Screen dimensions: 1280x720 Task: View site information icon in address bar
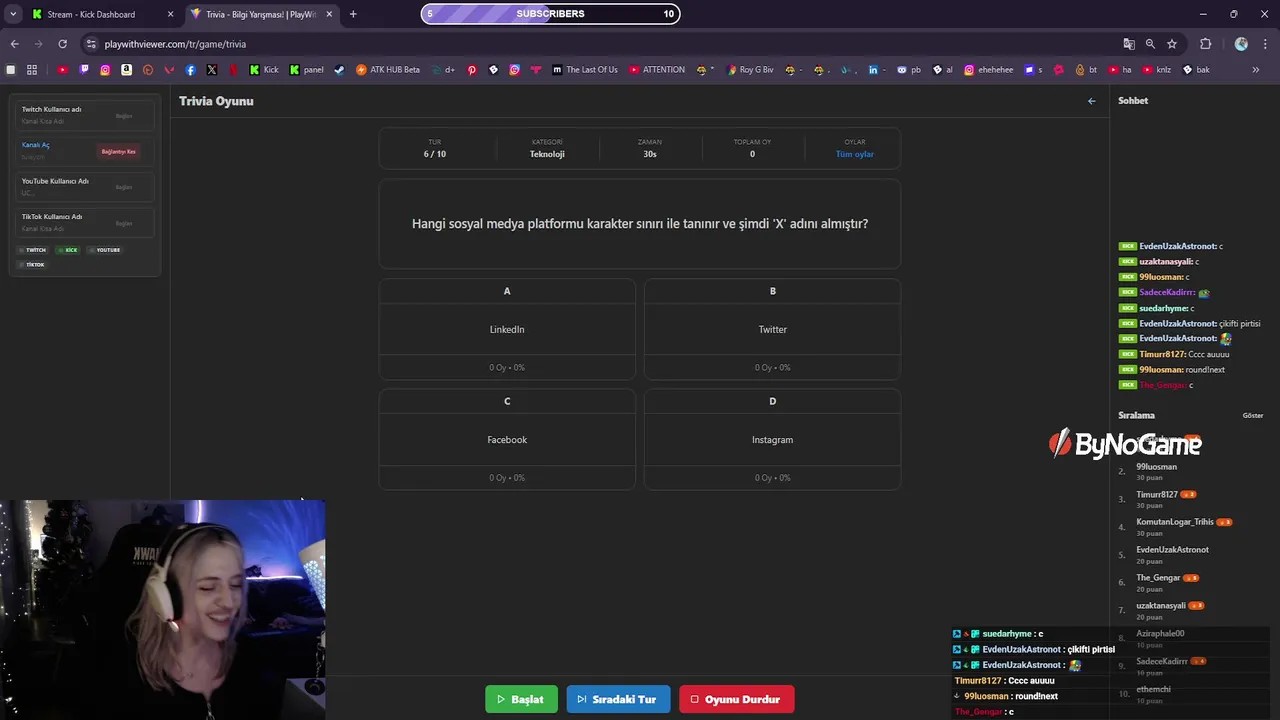click(x=91, y=44)
